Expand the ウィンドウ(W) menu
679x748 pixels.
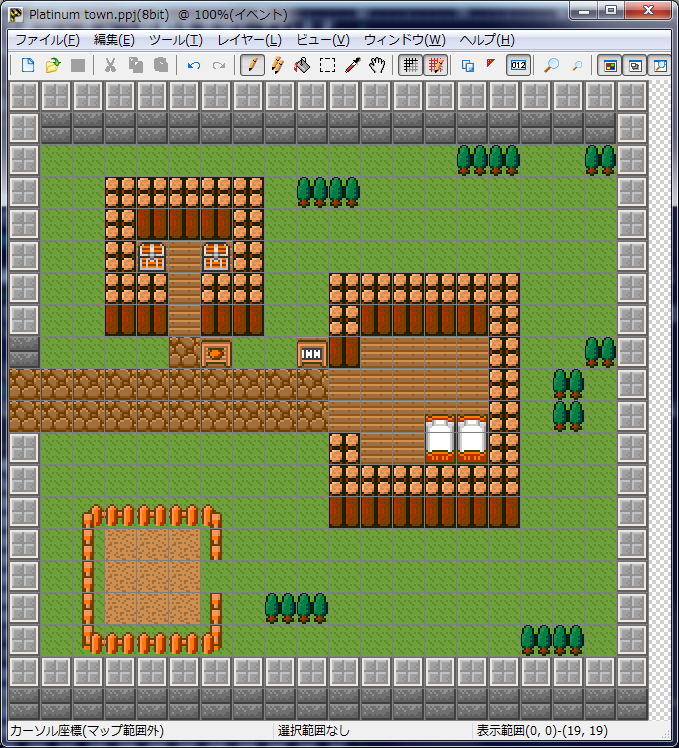click(x=404, y=40)
